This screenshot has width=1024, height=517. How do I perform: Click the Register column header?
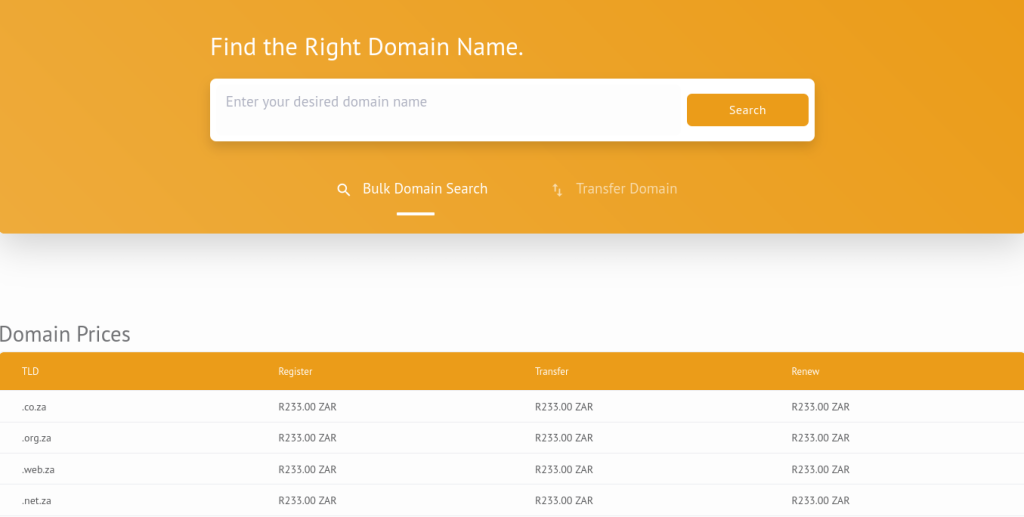tap(295, 371)
